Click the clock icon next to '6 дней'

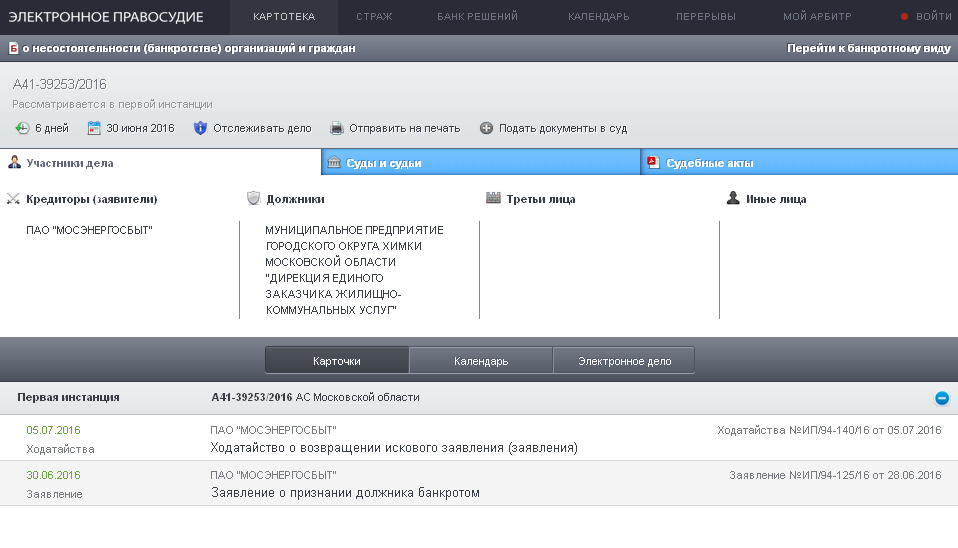23,128
